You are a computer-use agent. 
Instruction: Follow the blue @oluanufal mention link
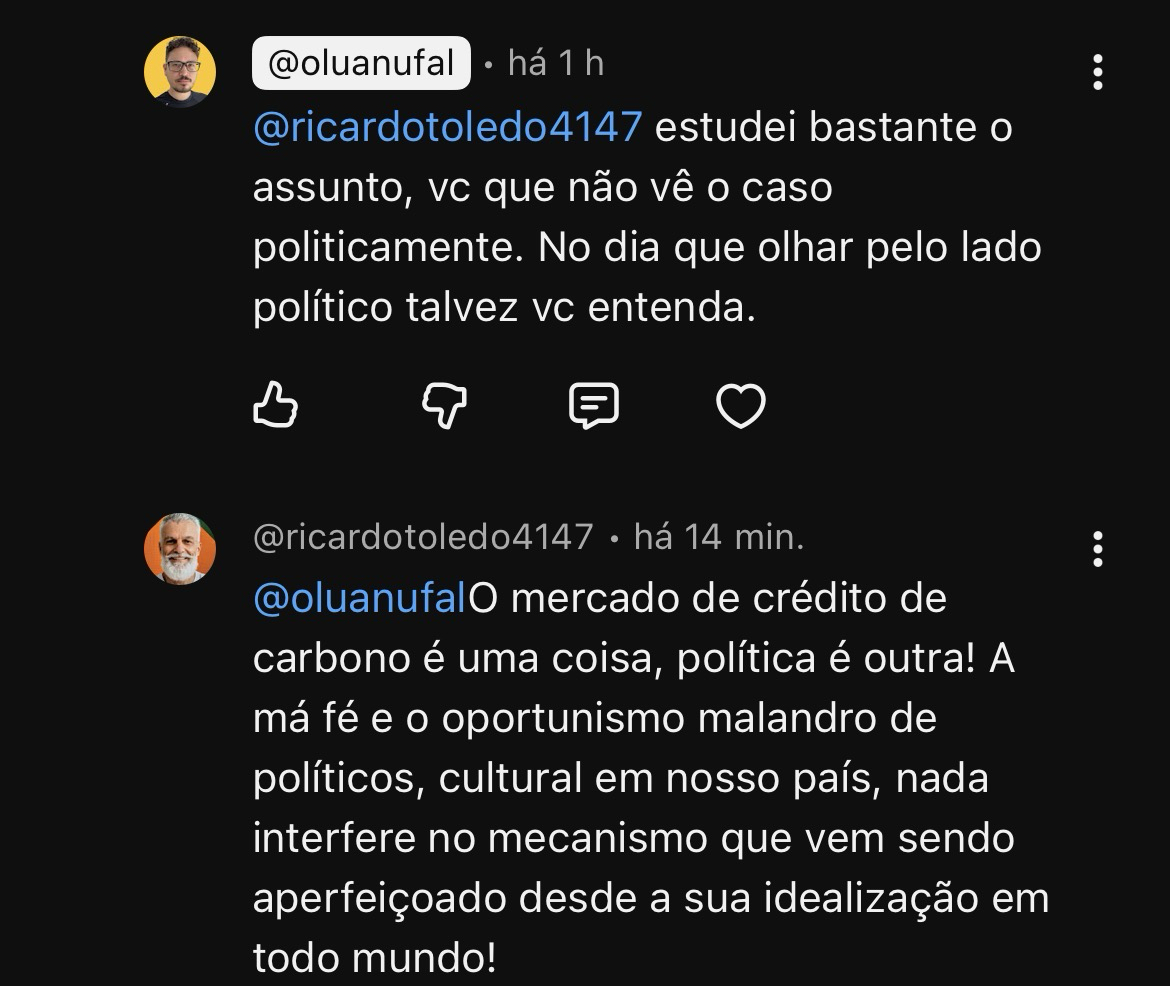click(360, 598)
